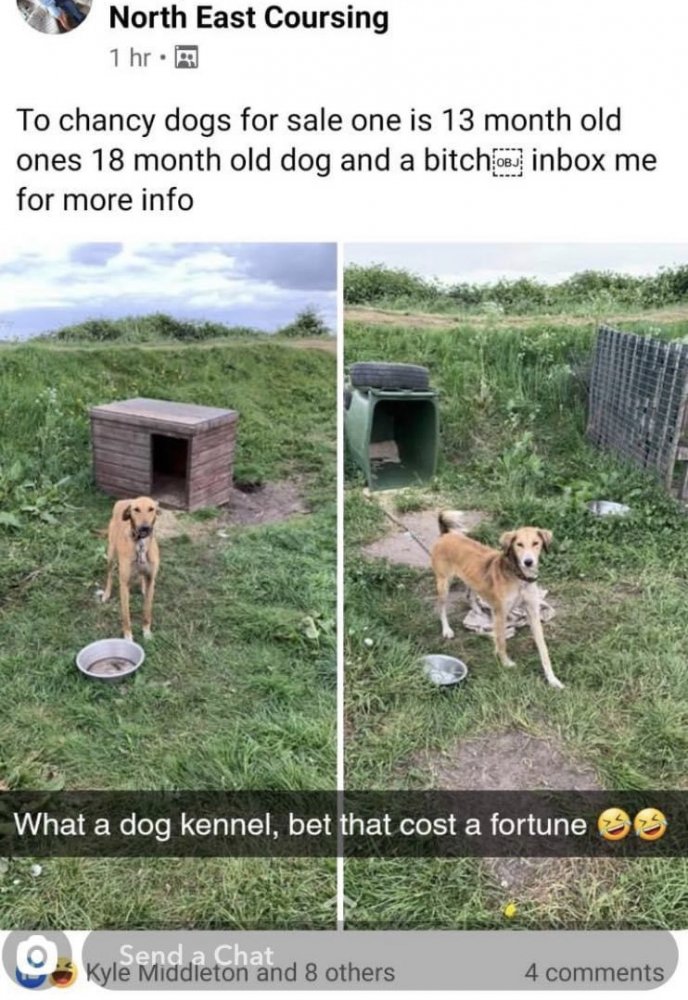Click the "1 hr" post timestamp
Image resolution: width=688 pixels, height=1000 pixels.
tap(131, 58)
